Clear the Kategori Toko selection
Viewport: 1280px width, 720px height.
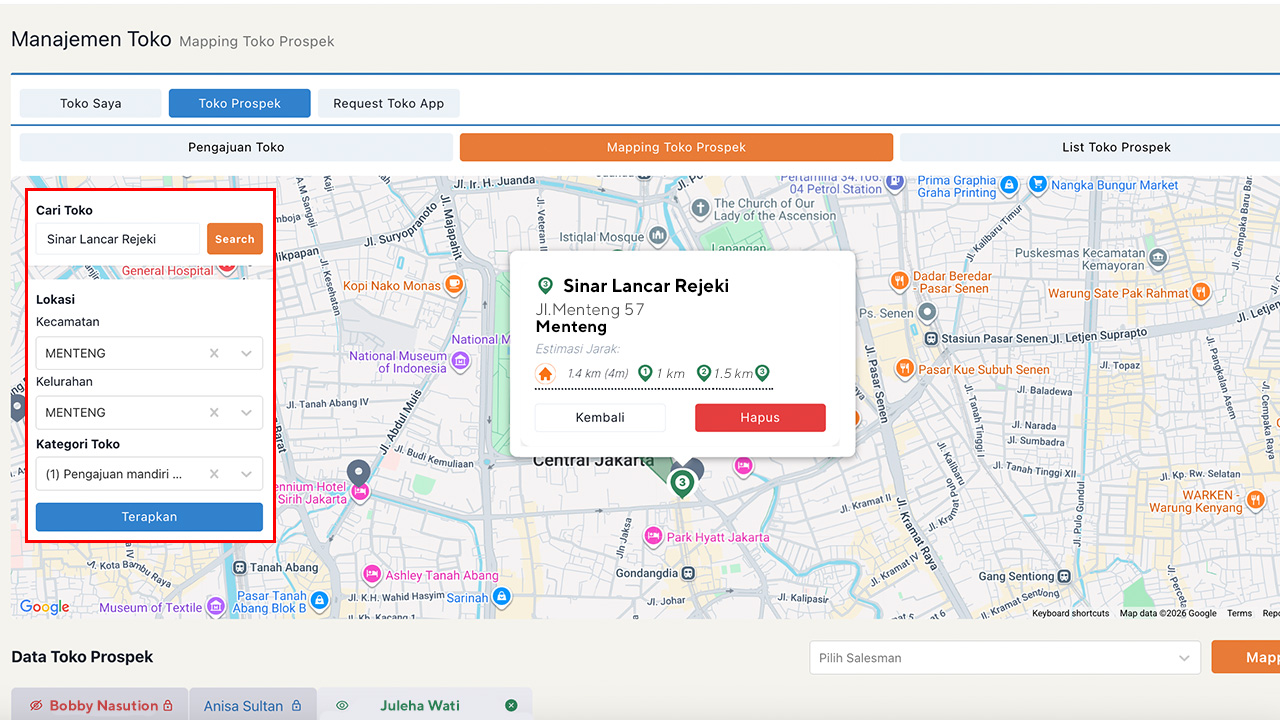pyautogui.click(x=214, y=474)
